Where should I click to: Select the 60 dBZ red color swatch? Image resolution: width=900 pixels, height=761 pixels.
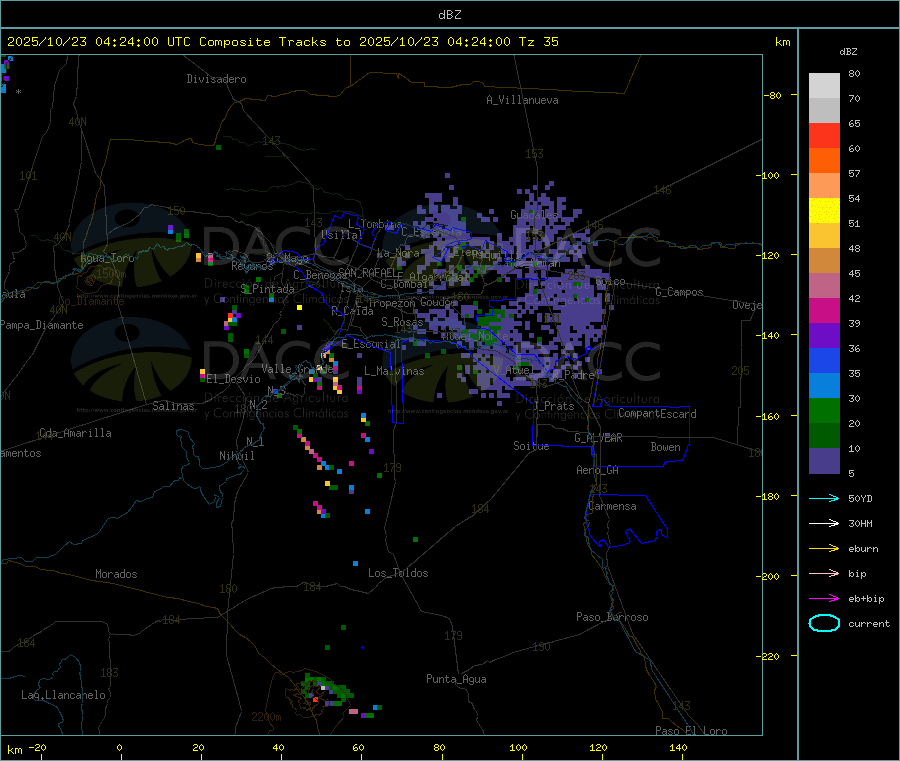[x=824, y=135]
